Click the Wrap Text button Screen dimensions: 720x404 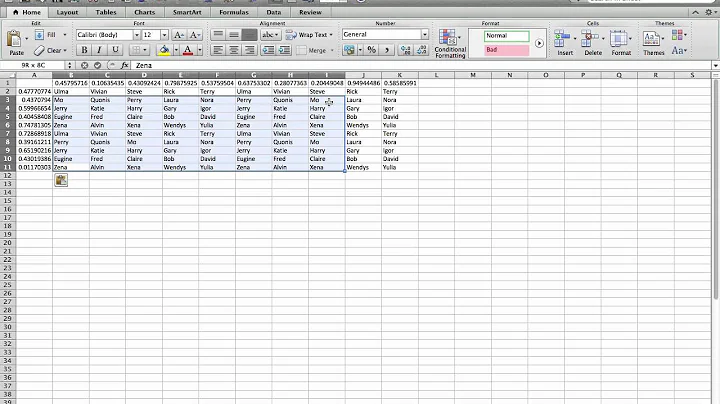click(x=310, y=34)
